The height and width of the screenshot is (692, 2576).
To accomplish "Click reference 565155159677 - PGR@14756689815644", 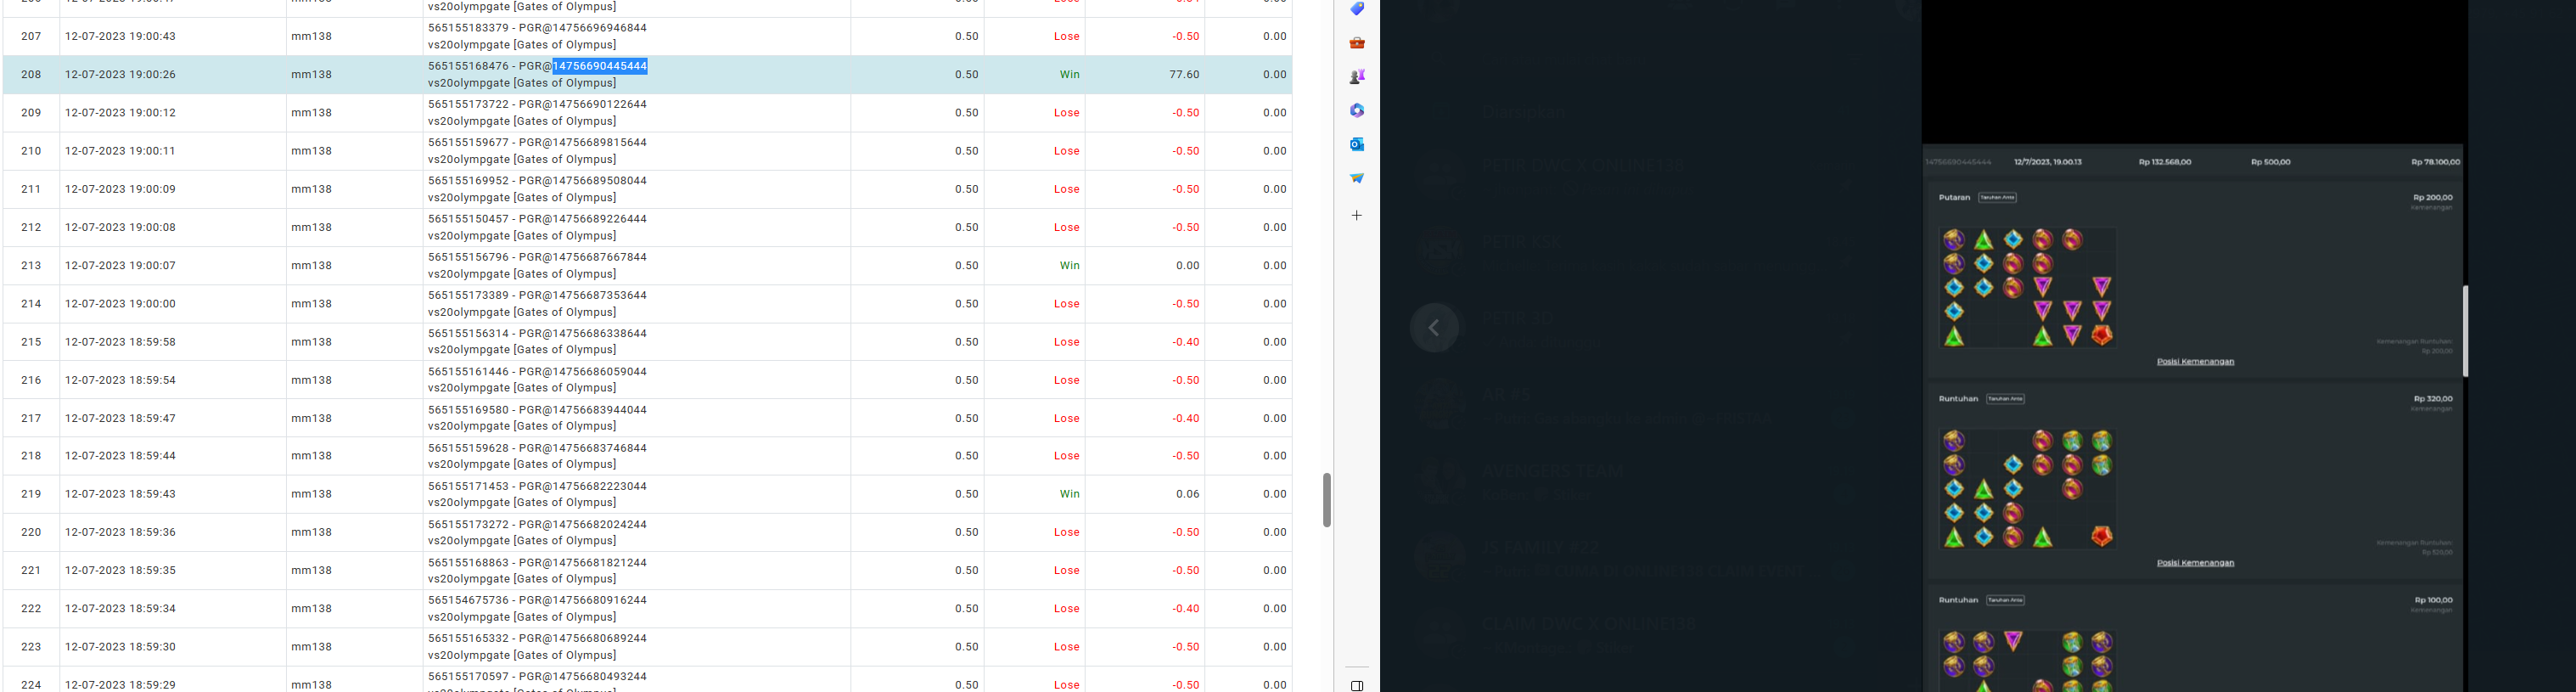I will click(x=537, y=143).
